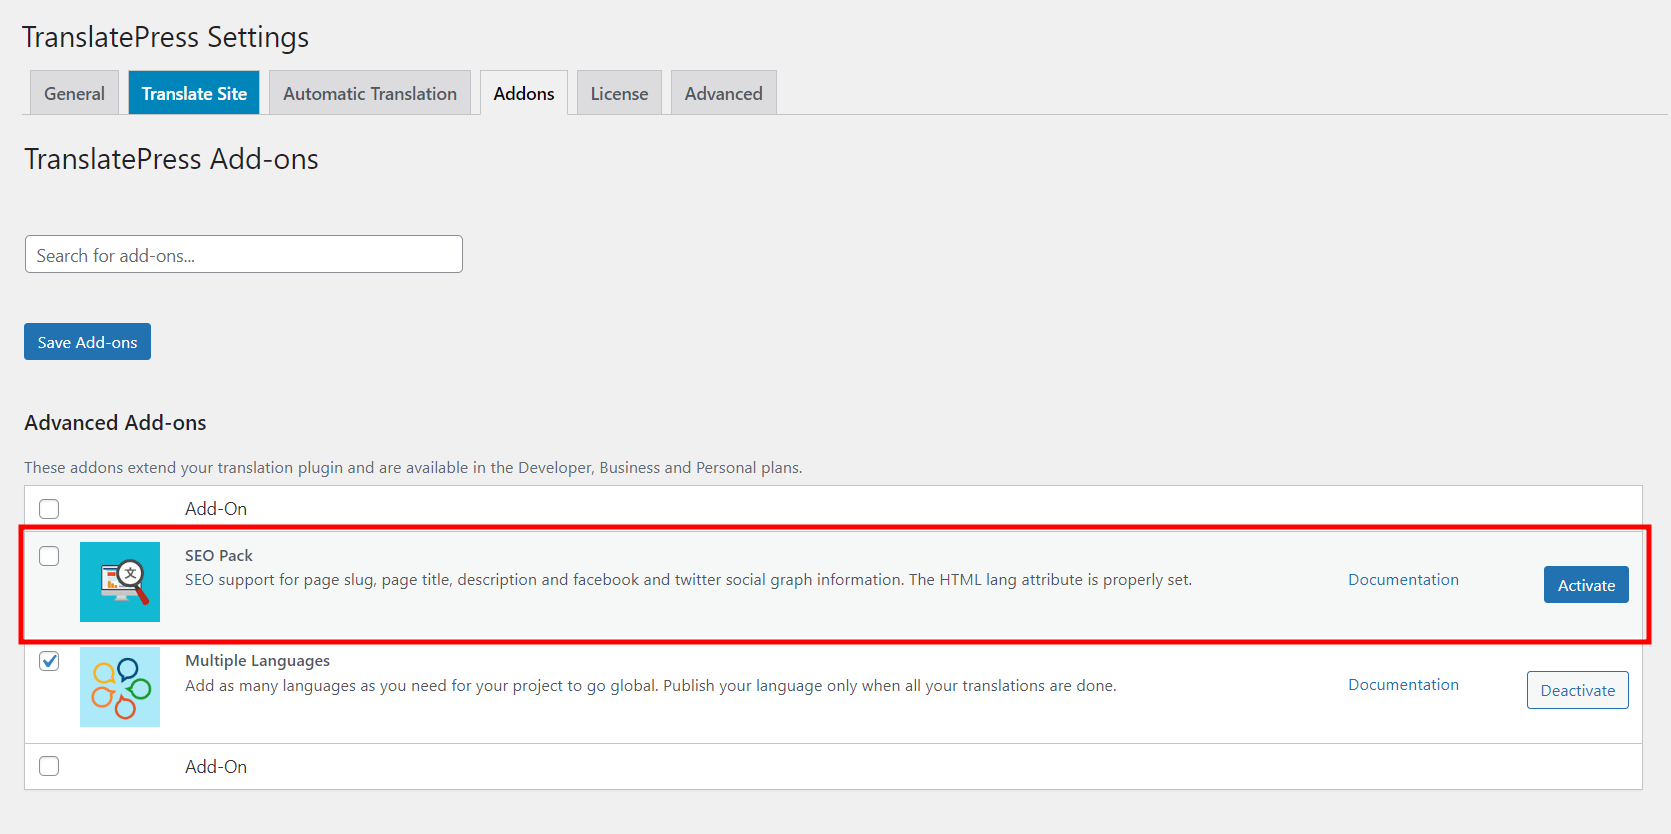Image resolution: width=1671 pixels, height=834 pixels.
Task: Click the header Add-On column label
Action: coord(216,509)
